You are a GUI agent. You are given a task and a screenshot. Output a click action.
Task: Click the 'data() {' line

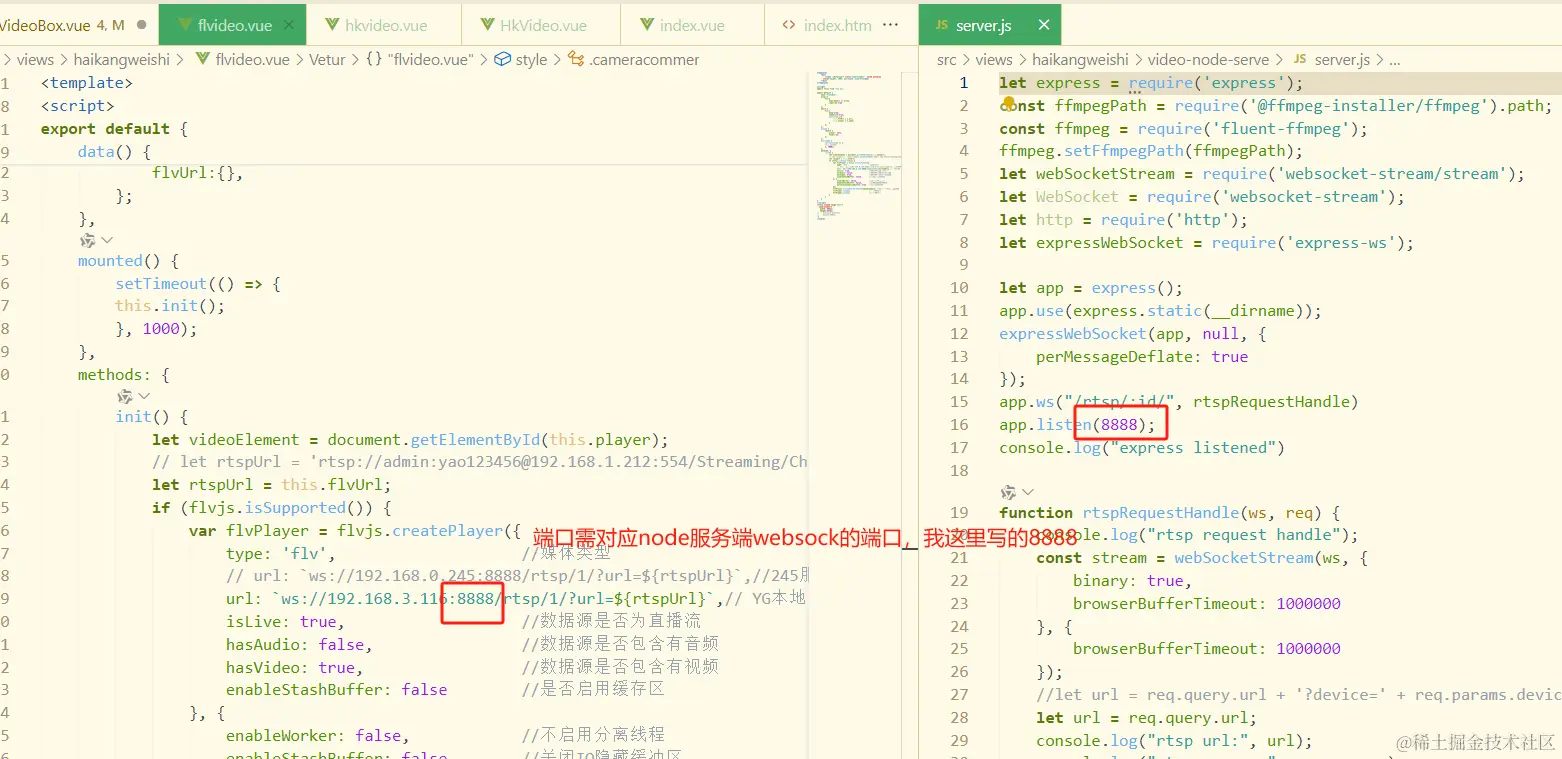coord(114,152)
